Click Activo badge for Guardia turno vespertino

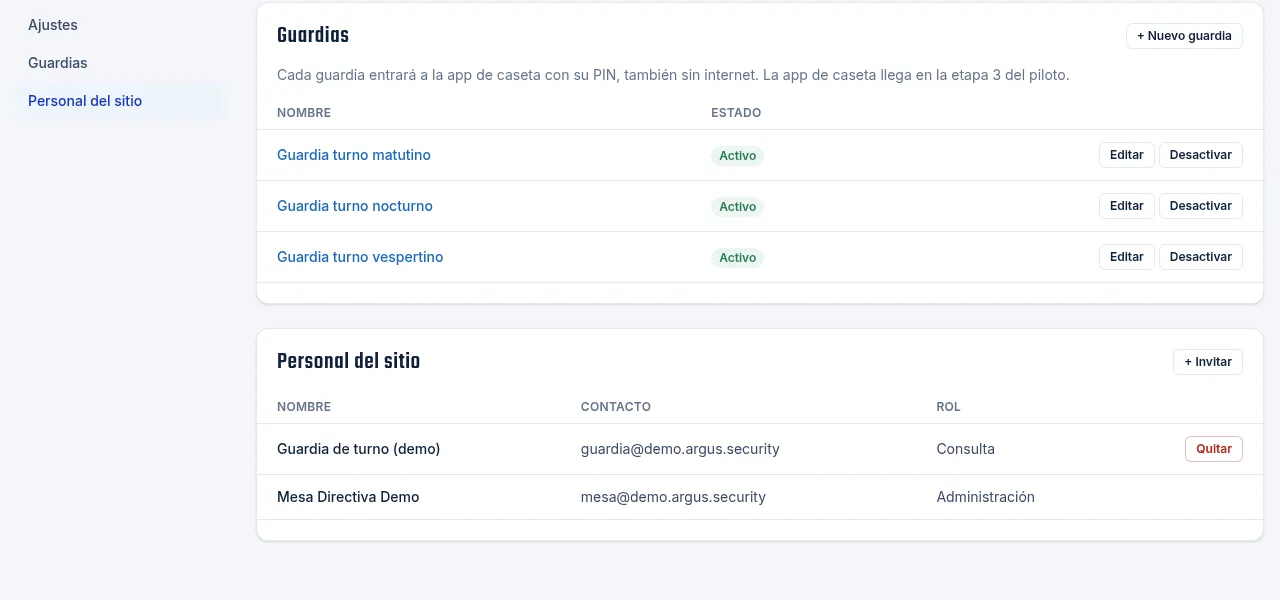coord(738,258)
